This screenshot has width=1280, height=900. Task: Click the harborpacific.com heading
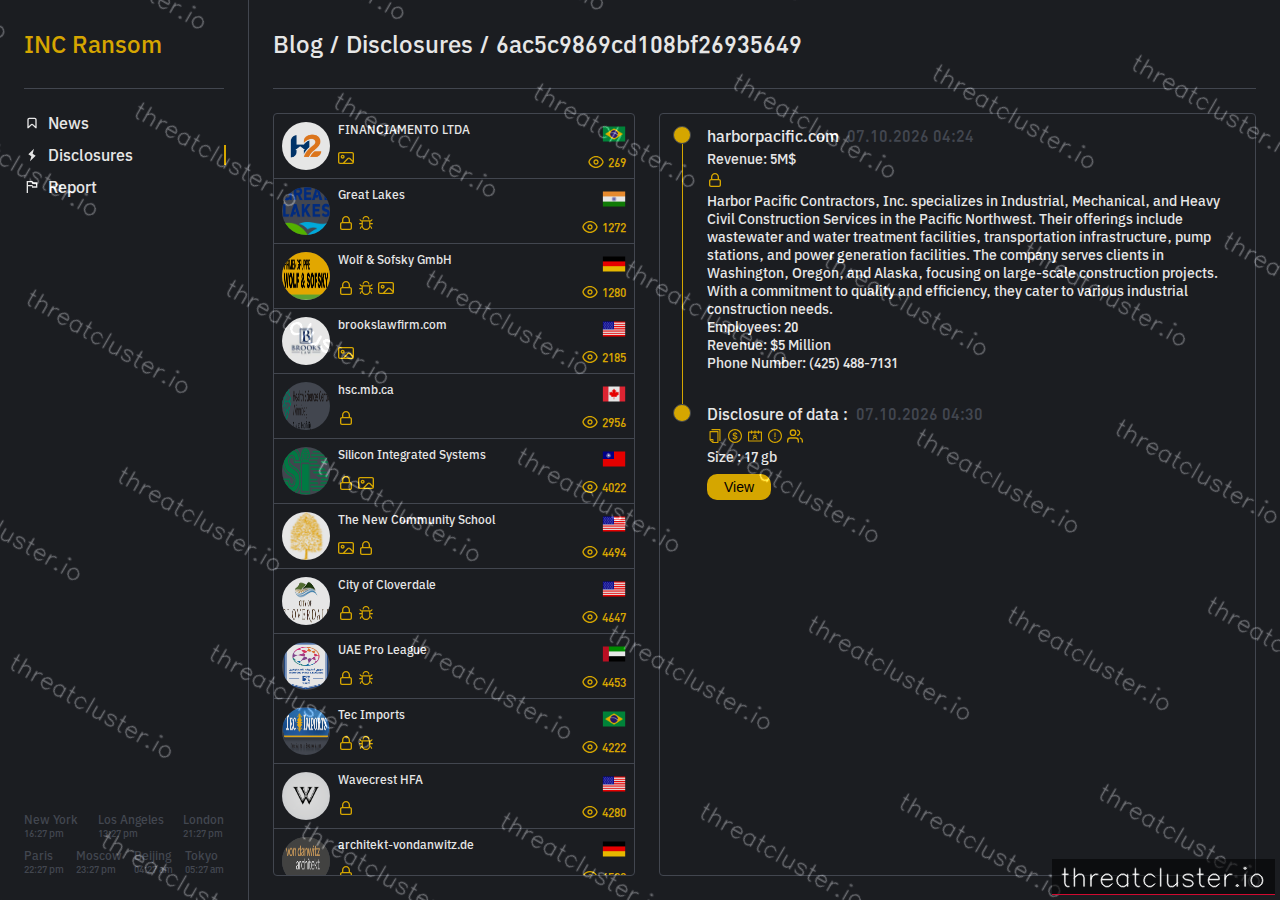773,136
